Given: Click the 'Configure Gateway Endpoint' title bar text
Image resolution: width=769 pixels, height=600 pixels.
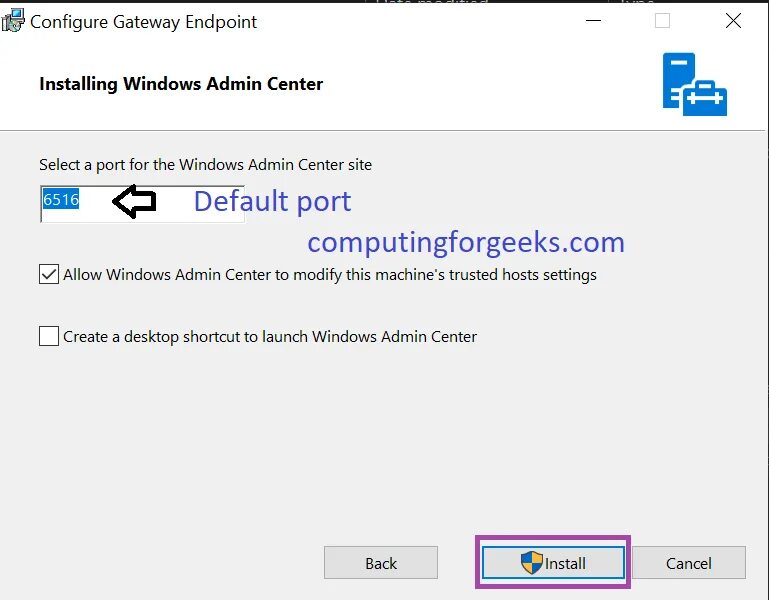Looking at the screenshot, I should coord(143,22).
